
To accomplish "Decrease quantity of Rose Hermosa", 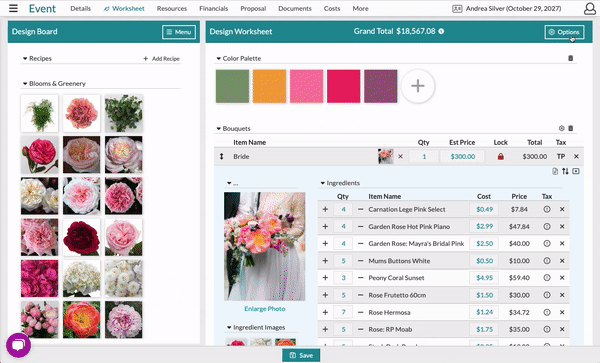I will [x=360, y=312].
